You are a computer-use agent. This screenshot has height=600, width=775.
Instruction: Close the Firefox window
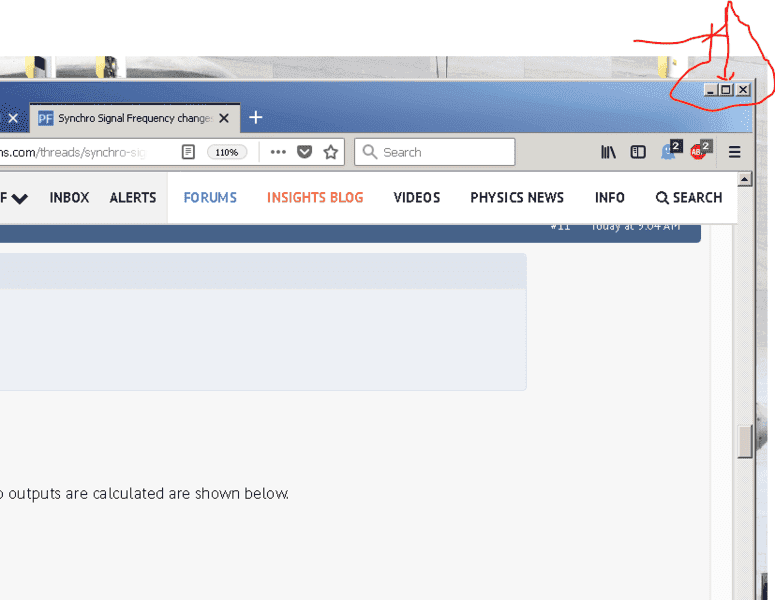pyautogui.click(x=743, y=90)
